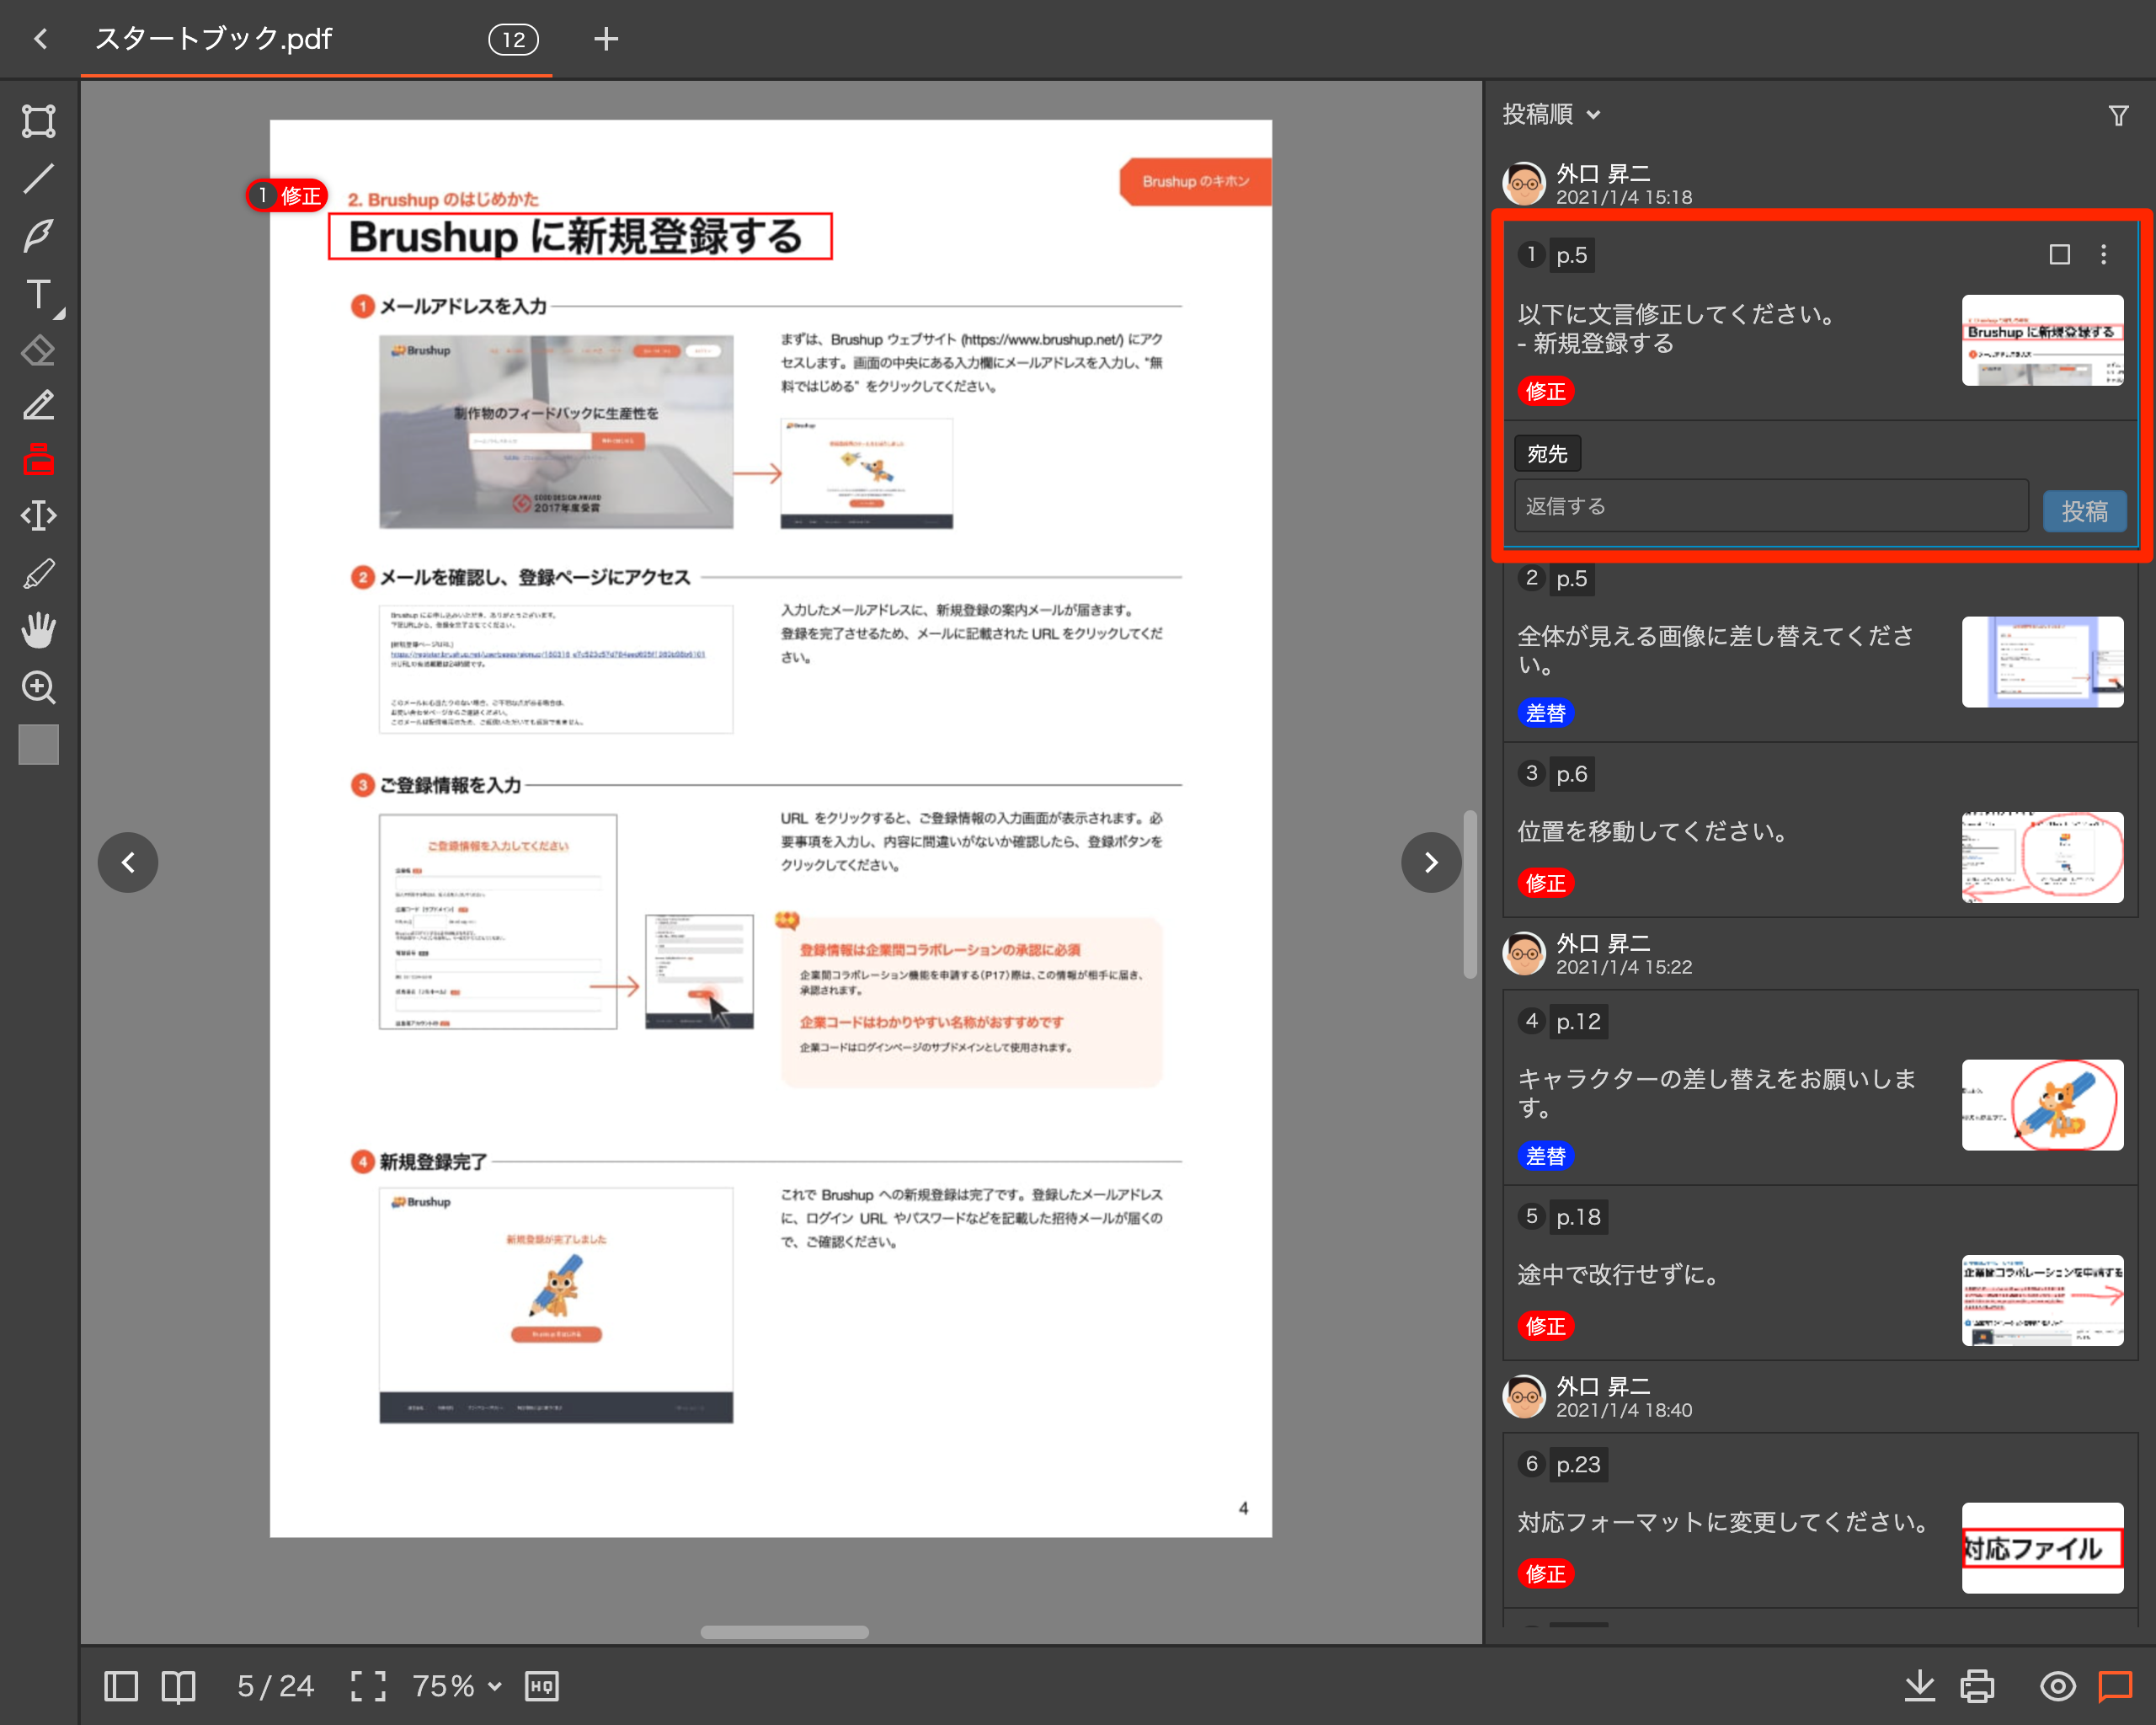
Task: Open the 投稿順 sort dropdown
Action: [x=1551, y=115]
